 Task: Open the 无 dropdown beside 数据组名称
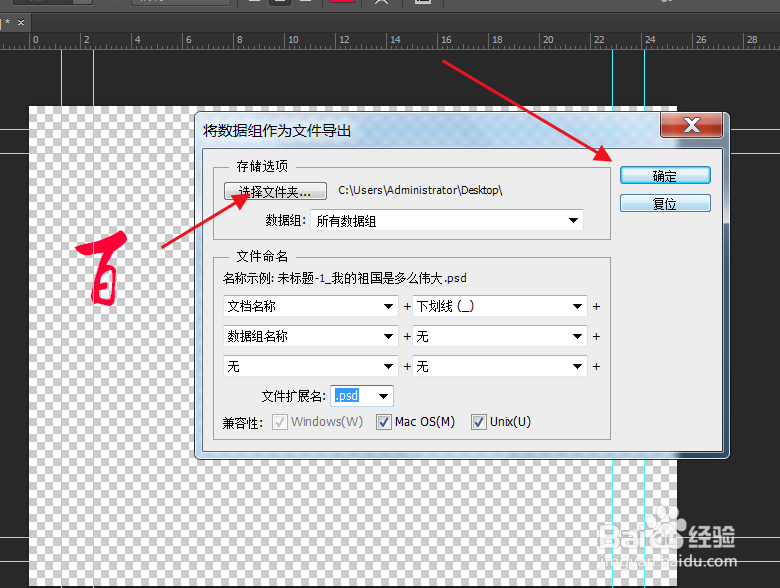[500, 336]
